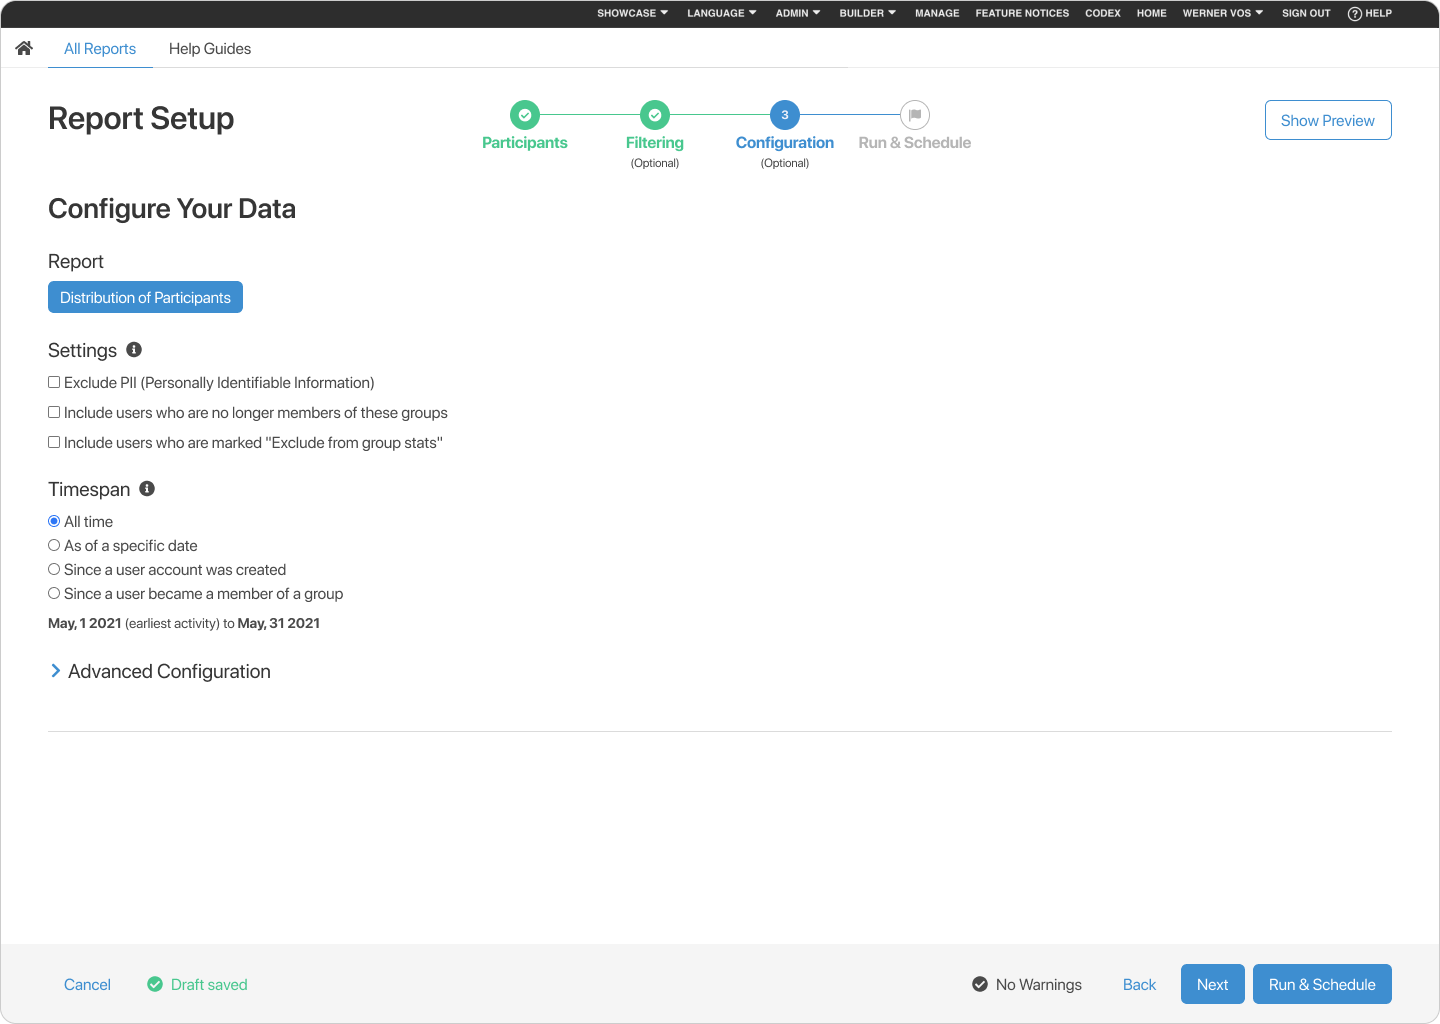The height and width of the screenshot is (1024, 1440).
Task: Select the Distribution of Participants report chip
Action: (145, 297)
